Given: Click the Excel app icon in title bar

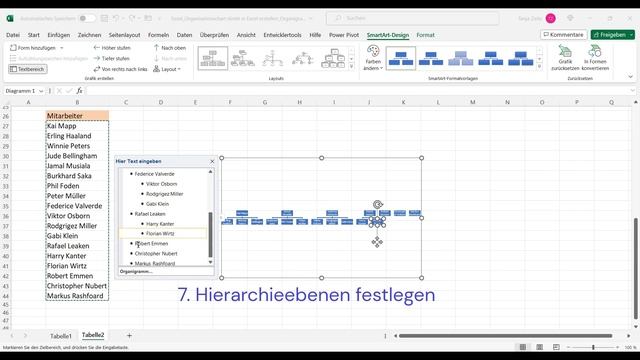Looking at the screenshot, I should [x=10, y=18].
